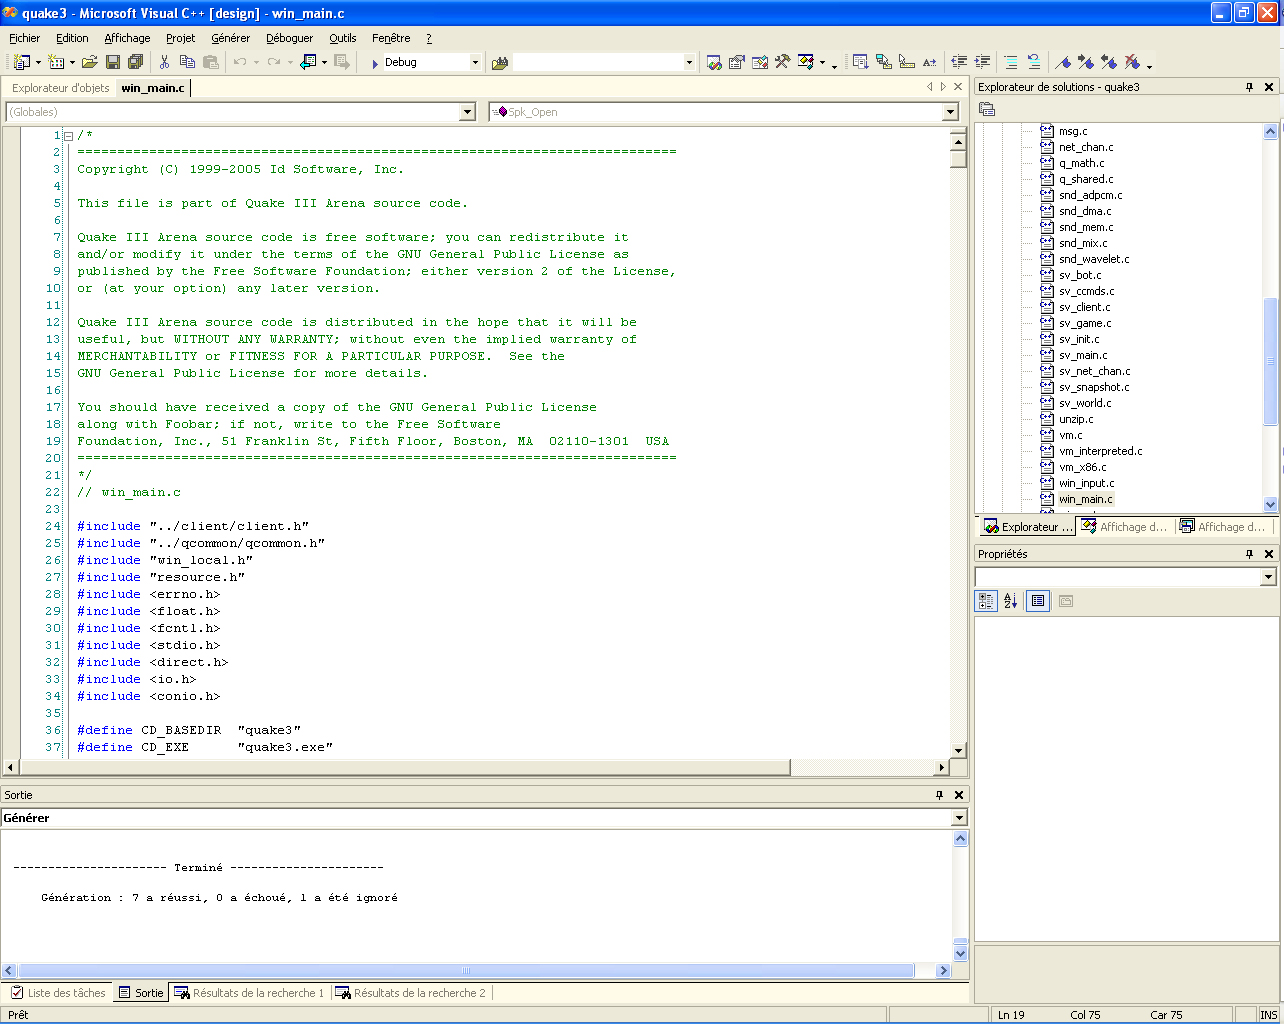1284x1024 pixels.
Task: Open the Générer menu
Action: click(x=230, y=38)
